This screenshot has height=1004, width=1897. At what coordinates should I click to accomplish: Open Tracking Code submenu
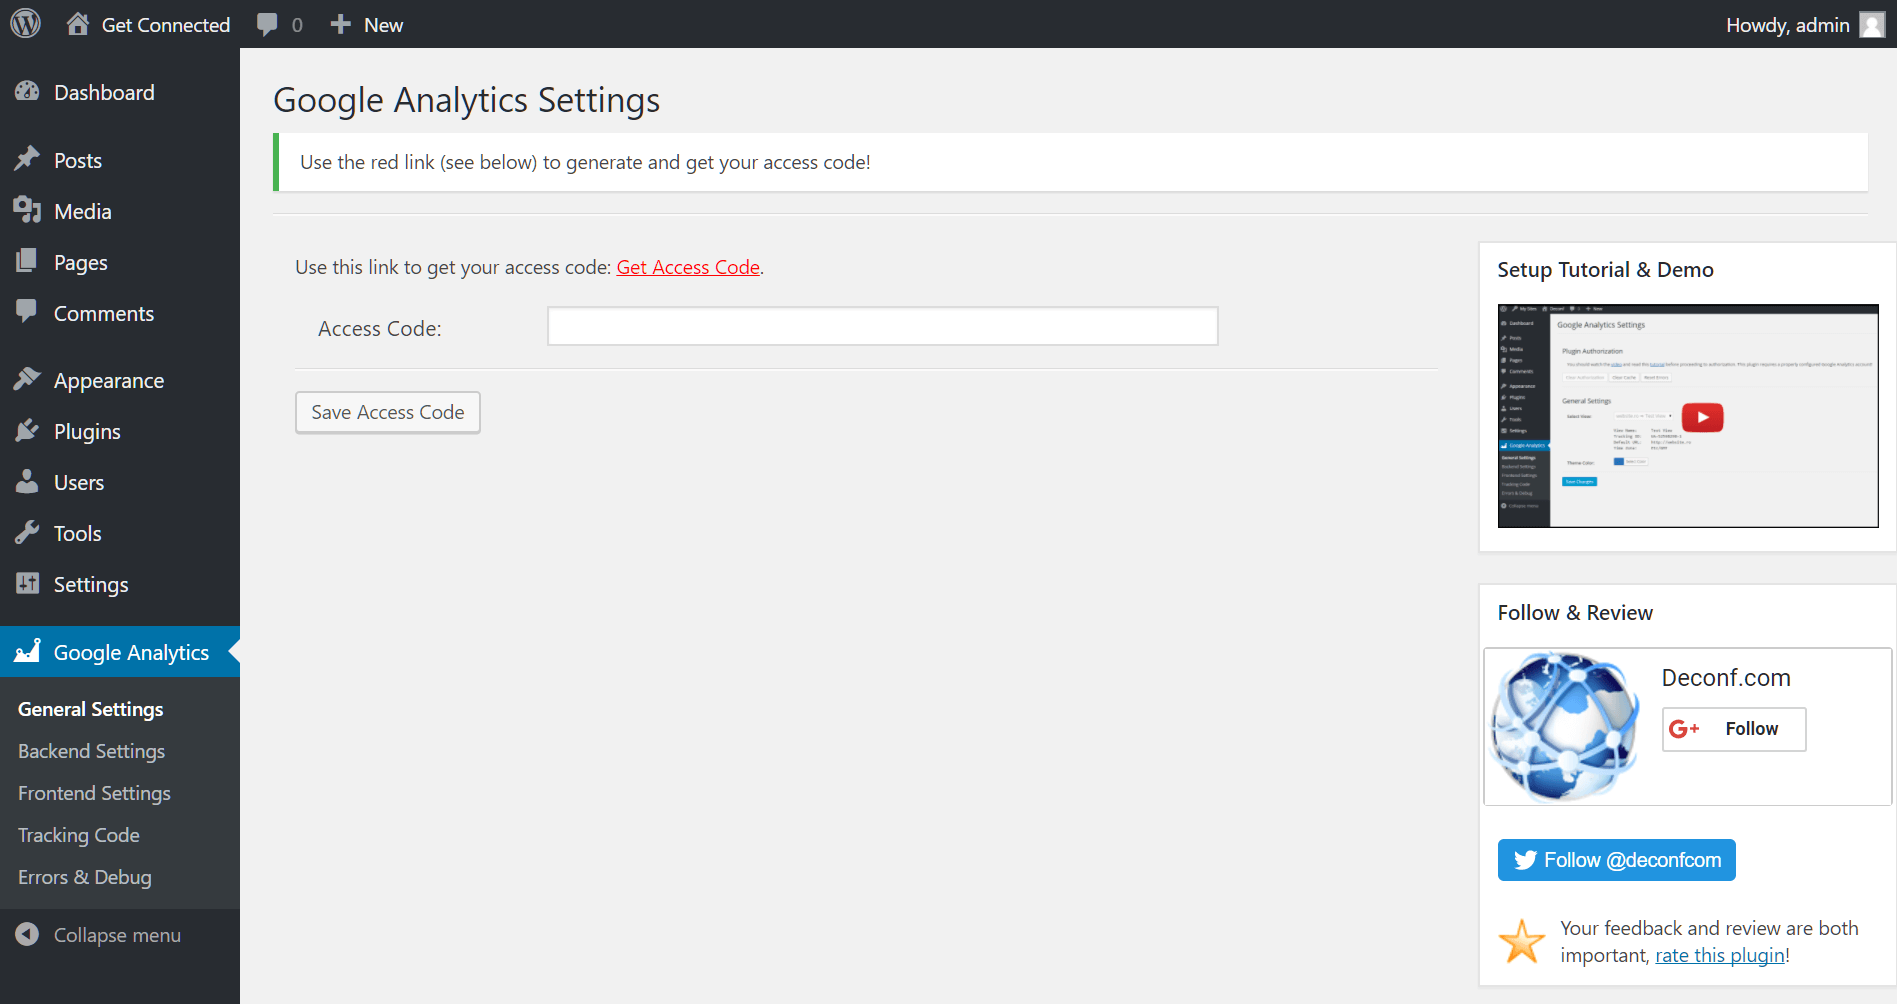coord(79,835)
